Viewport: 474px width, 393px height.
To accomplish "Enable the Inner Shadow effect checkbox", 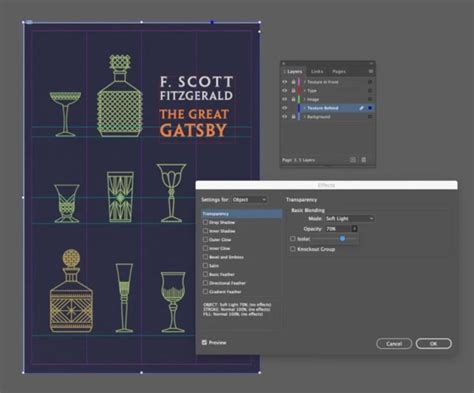I will [205, 231].
